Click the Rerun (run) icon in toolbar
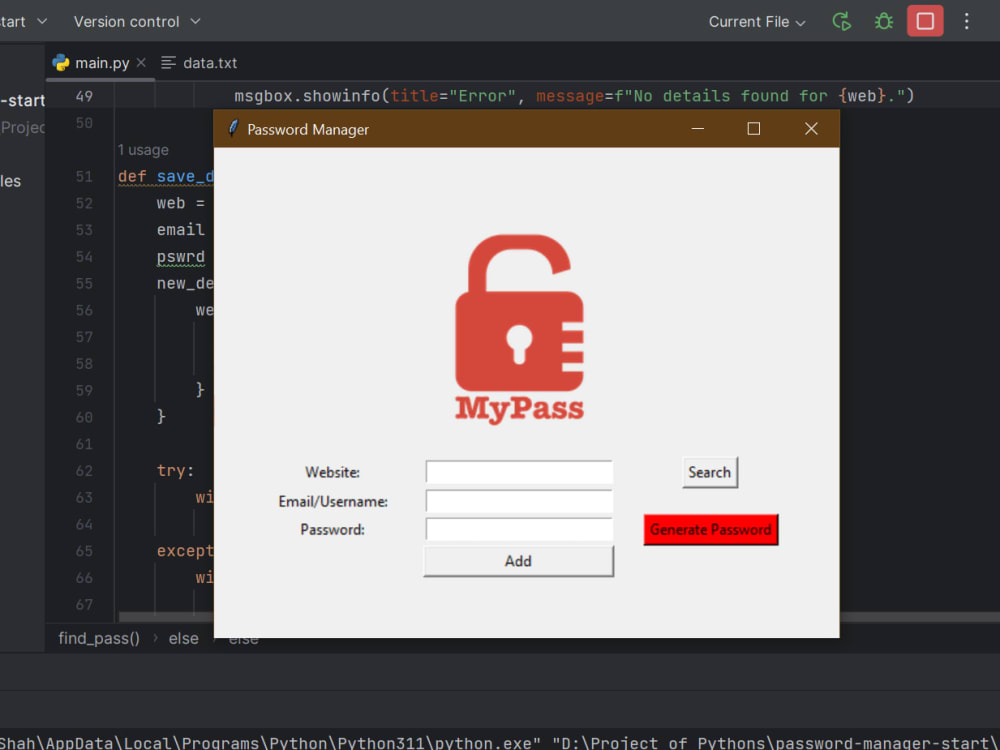Image resolution: width=1000 pixels, height=750 pixels. [x=842, y=22]
